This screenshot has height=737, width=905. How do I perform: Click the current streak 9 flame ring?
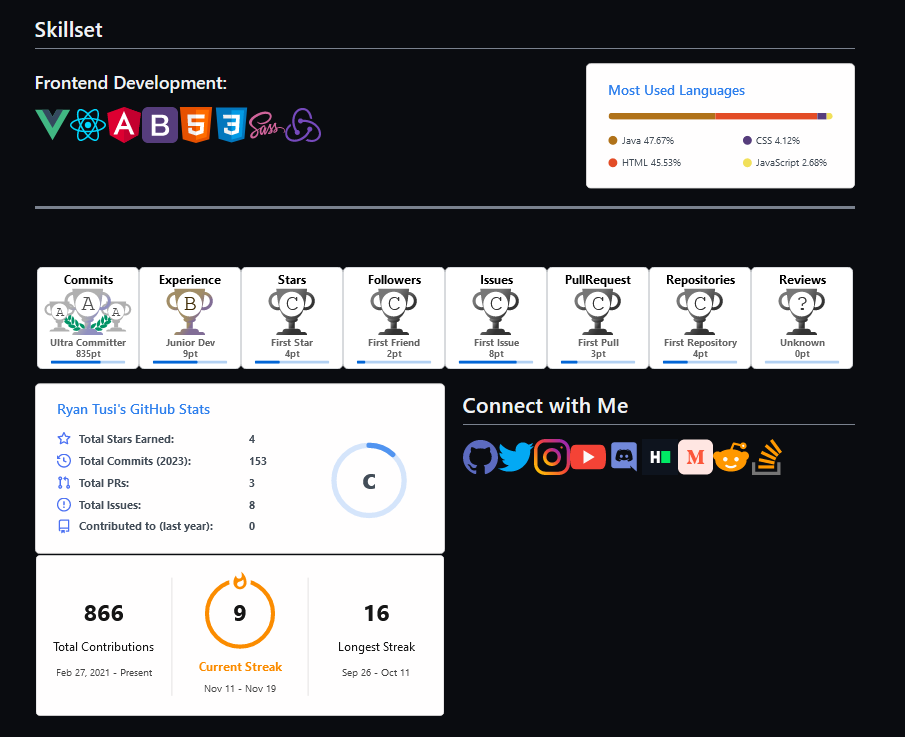coord(240,612)
